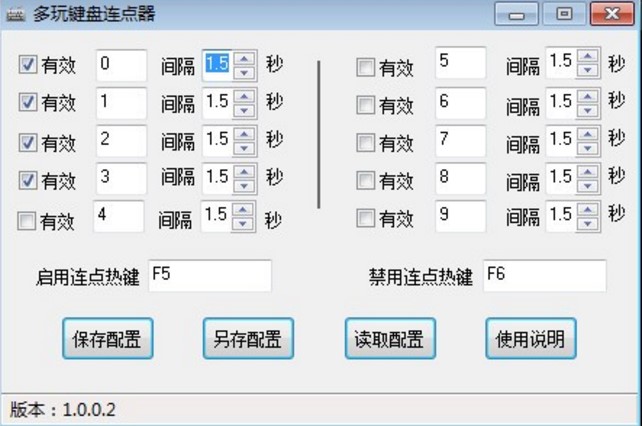Increment key 3 interval using up arrow
Viewport: 642px width, 426px height.
[244, 172]
